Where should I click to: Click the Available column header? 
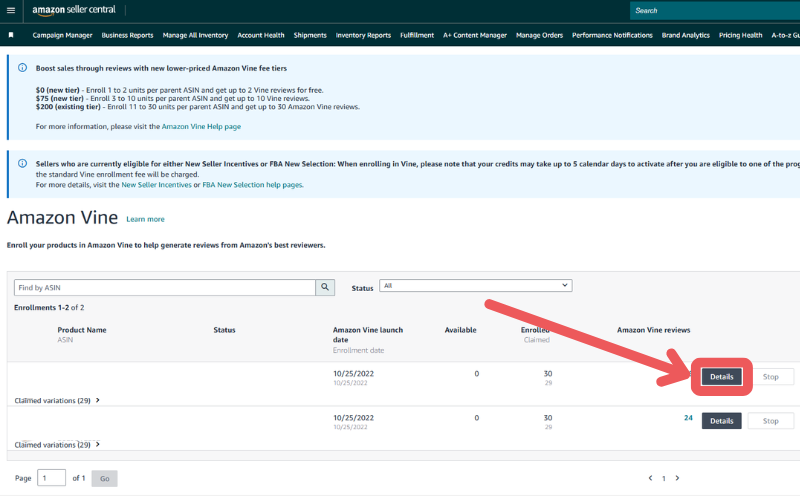click(460, 330)
